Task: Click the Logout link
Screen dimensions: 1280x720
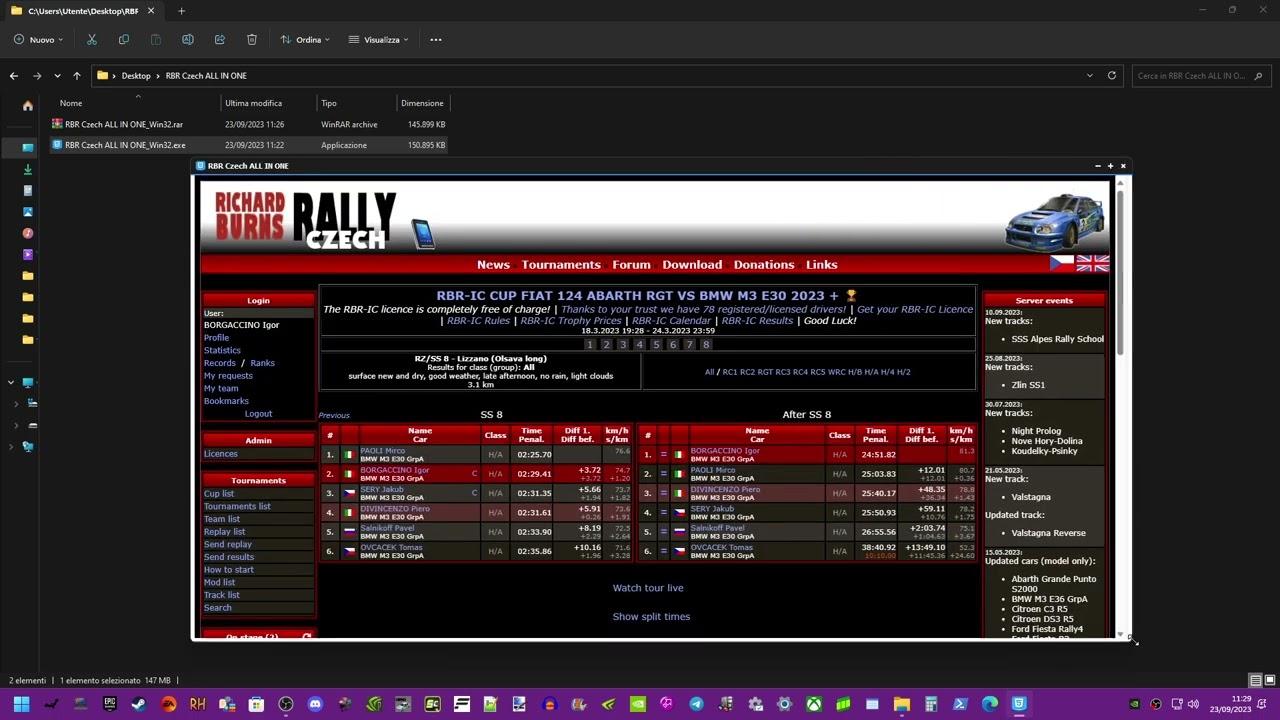Action: click(x=258, y=414)
